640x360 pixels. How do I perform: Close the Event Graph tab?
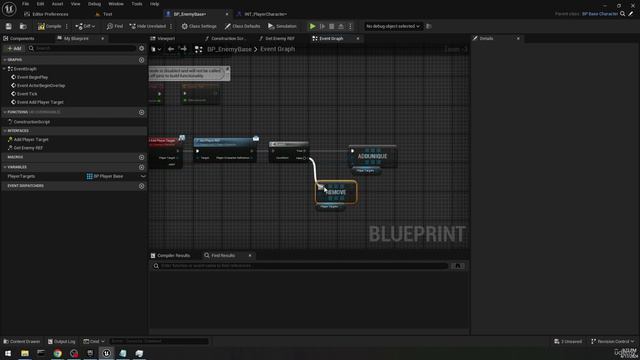[358, 38]
